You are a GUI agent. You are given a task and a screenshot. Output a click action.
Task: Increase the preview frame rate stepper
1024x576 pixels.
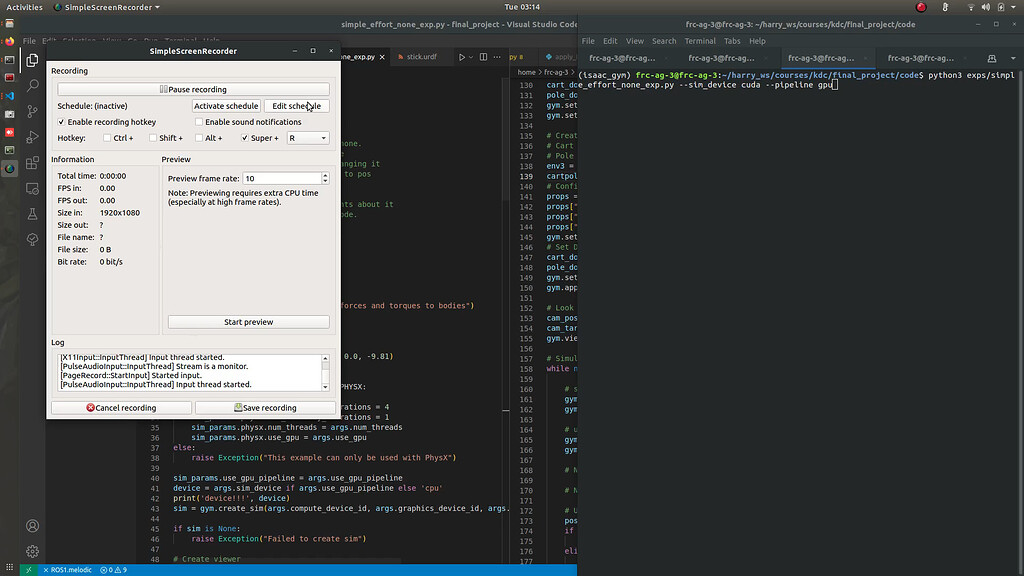coord(325,173)
